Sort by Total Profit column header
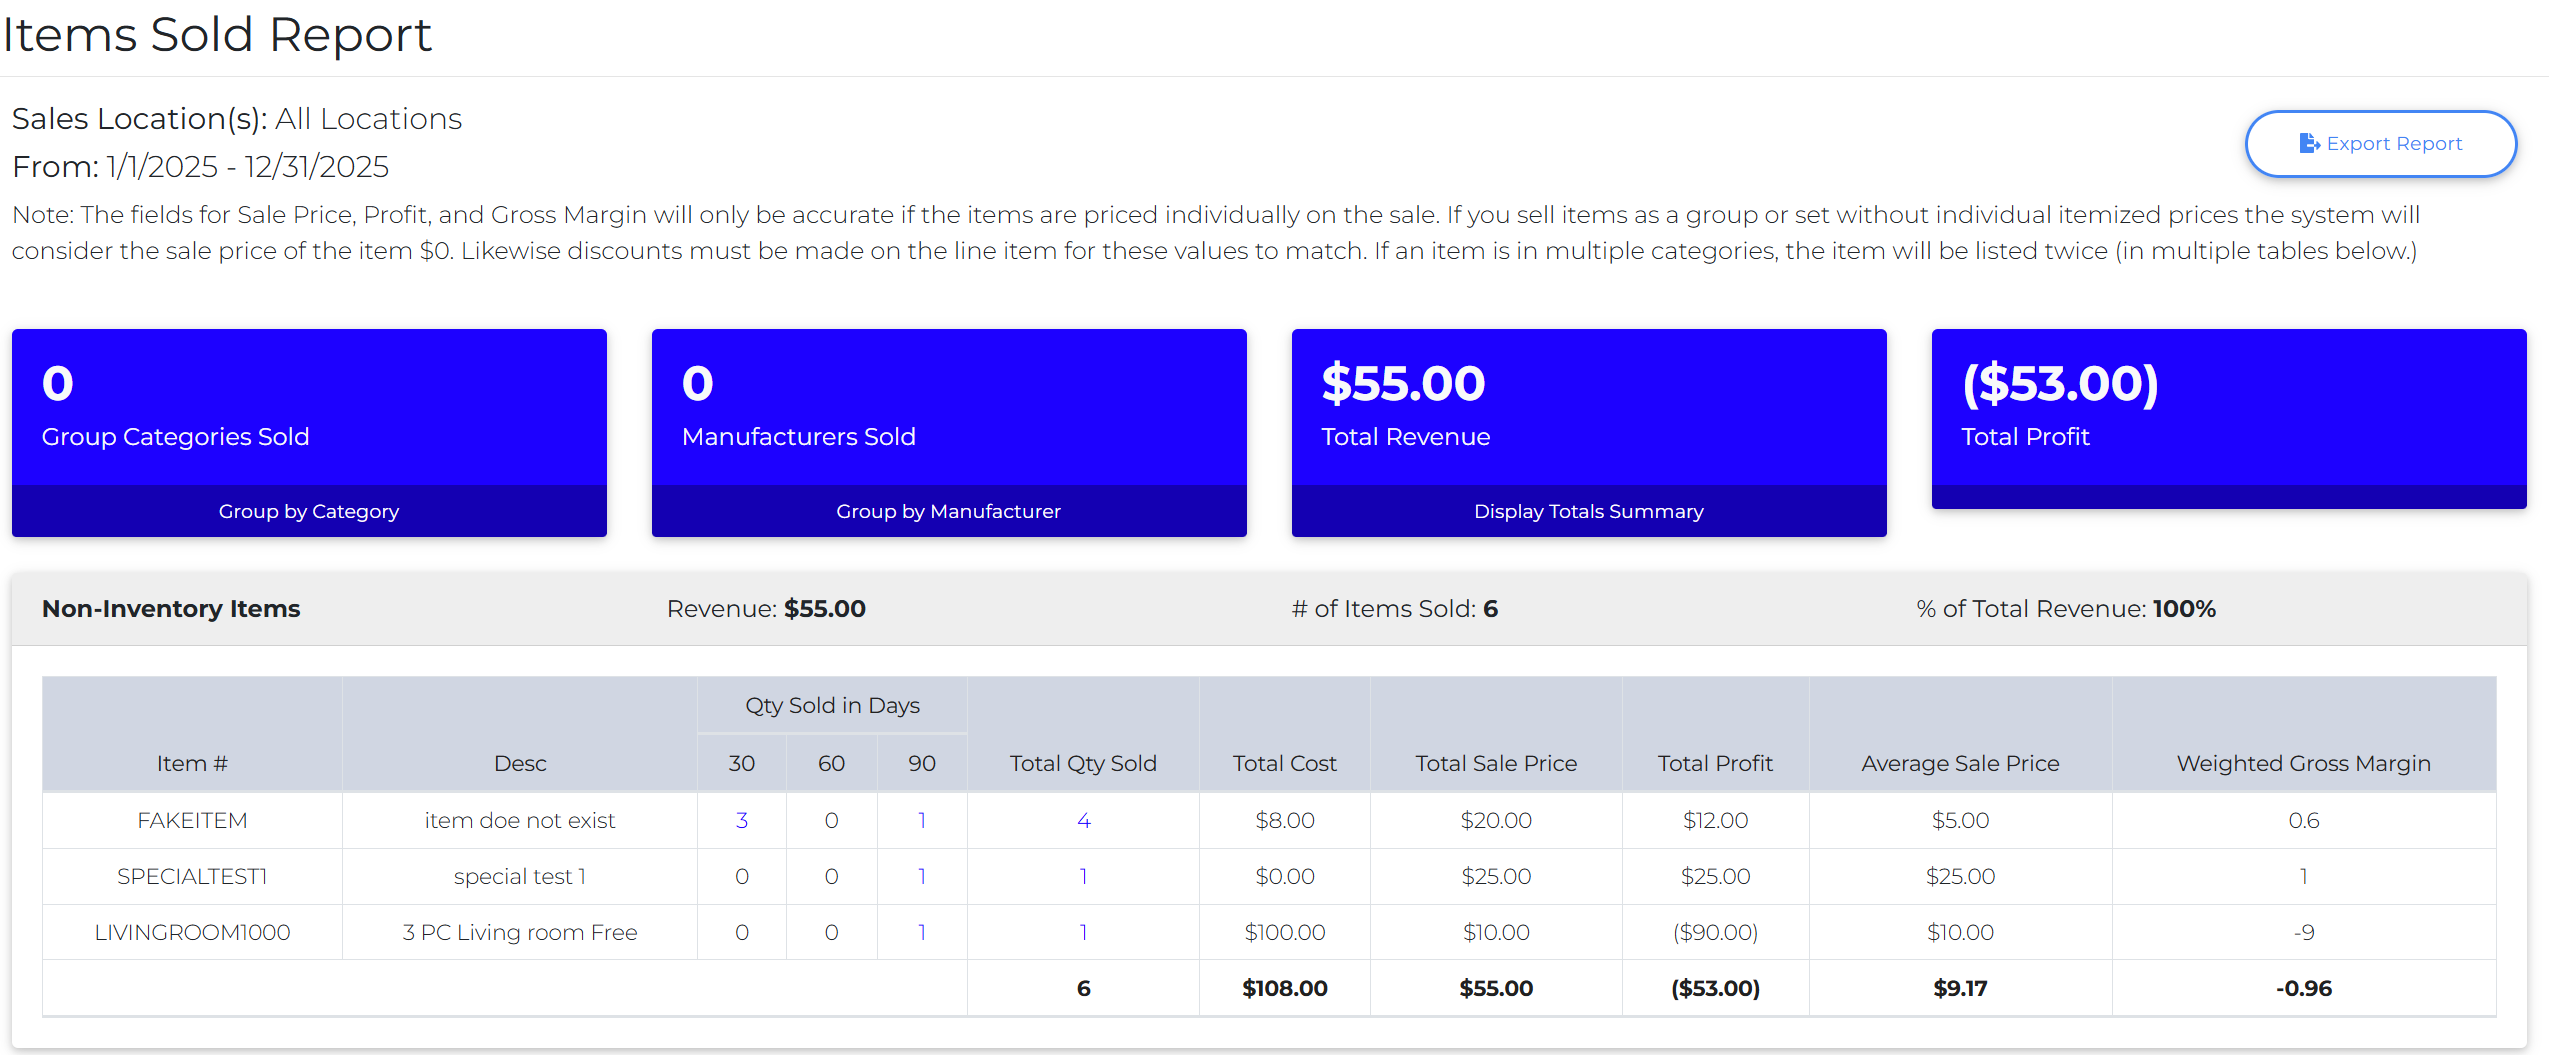2549x1055 pixels. (x=1715, y=763)
